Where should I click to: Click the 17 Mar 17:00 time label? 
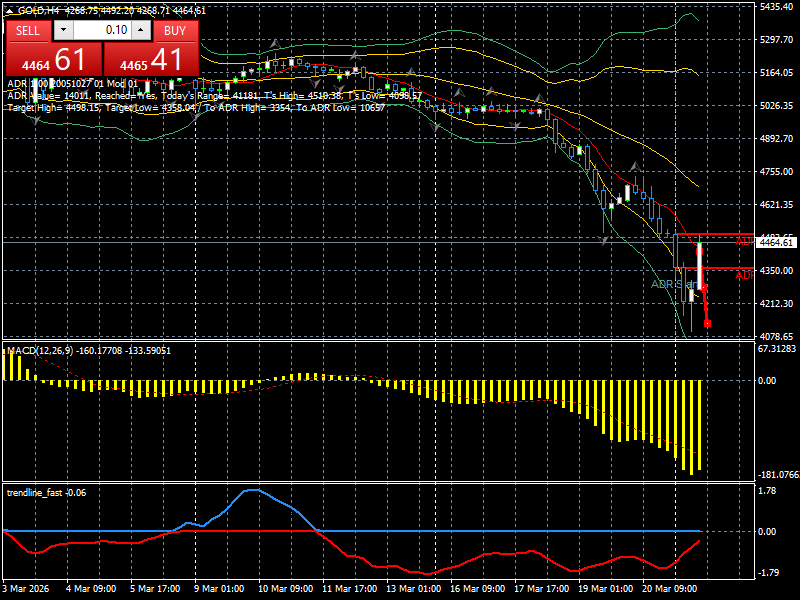point(542,588)
